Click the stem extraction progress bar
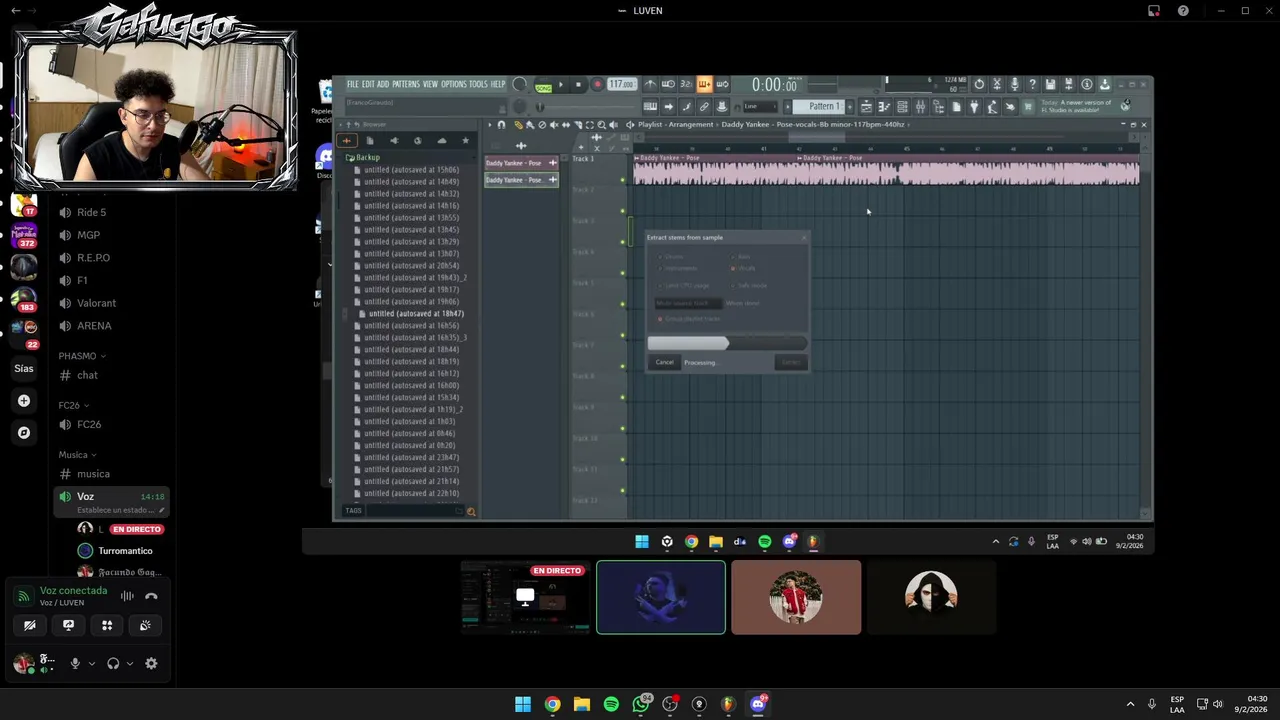Screen dimensions: 1280x720 (x=727, y=343)
